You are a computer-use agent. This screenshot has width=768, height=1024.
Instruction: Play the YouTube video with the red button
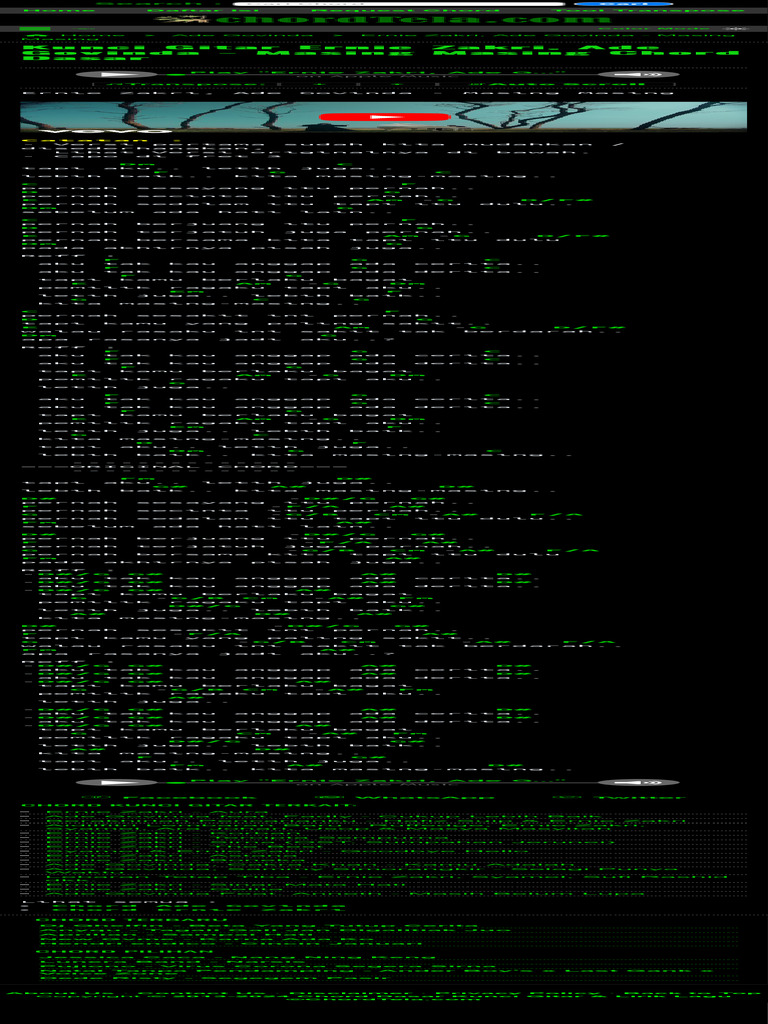[x=385, y=117]
